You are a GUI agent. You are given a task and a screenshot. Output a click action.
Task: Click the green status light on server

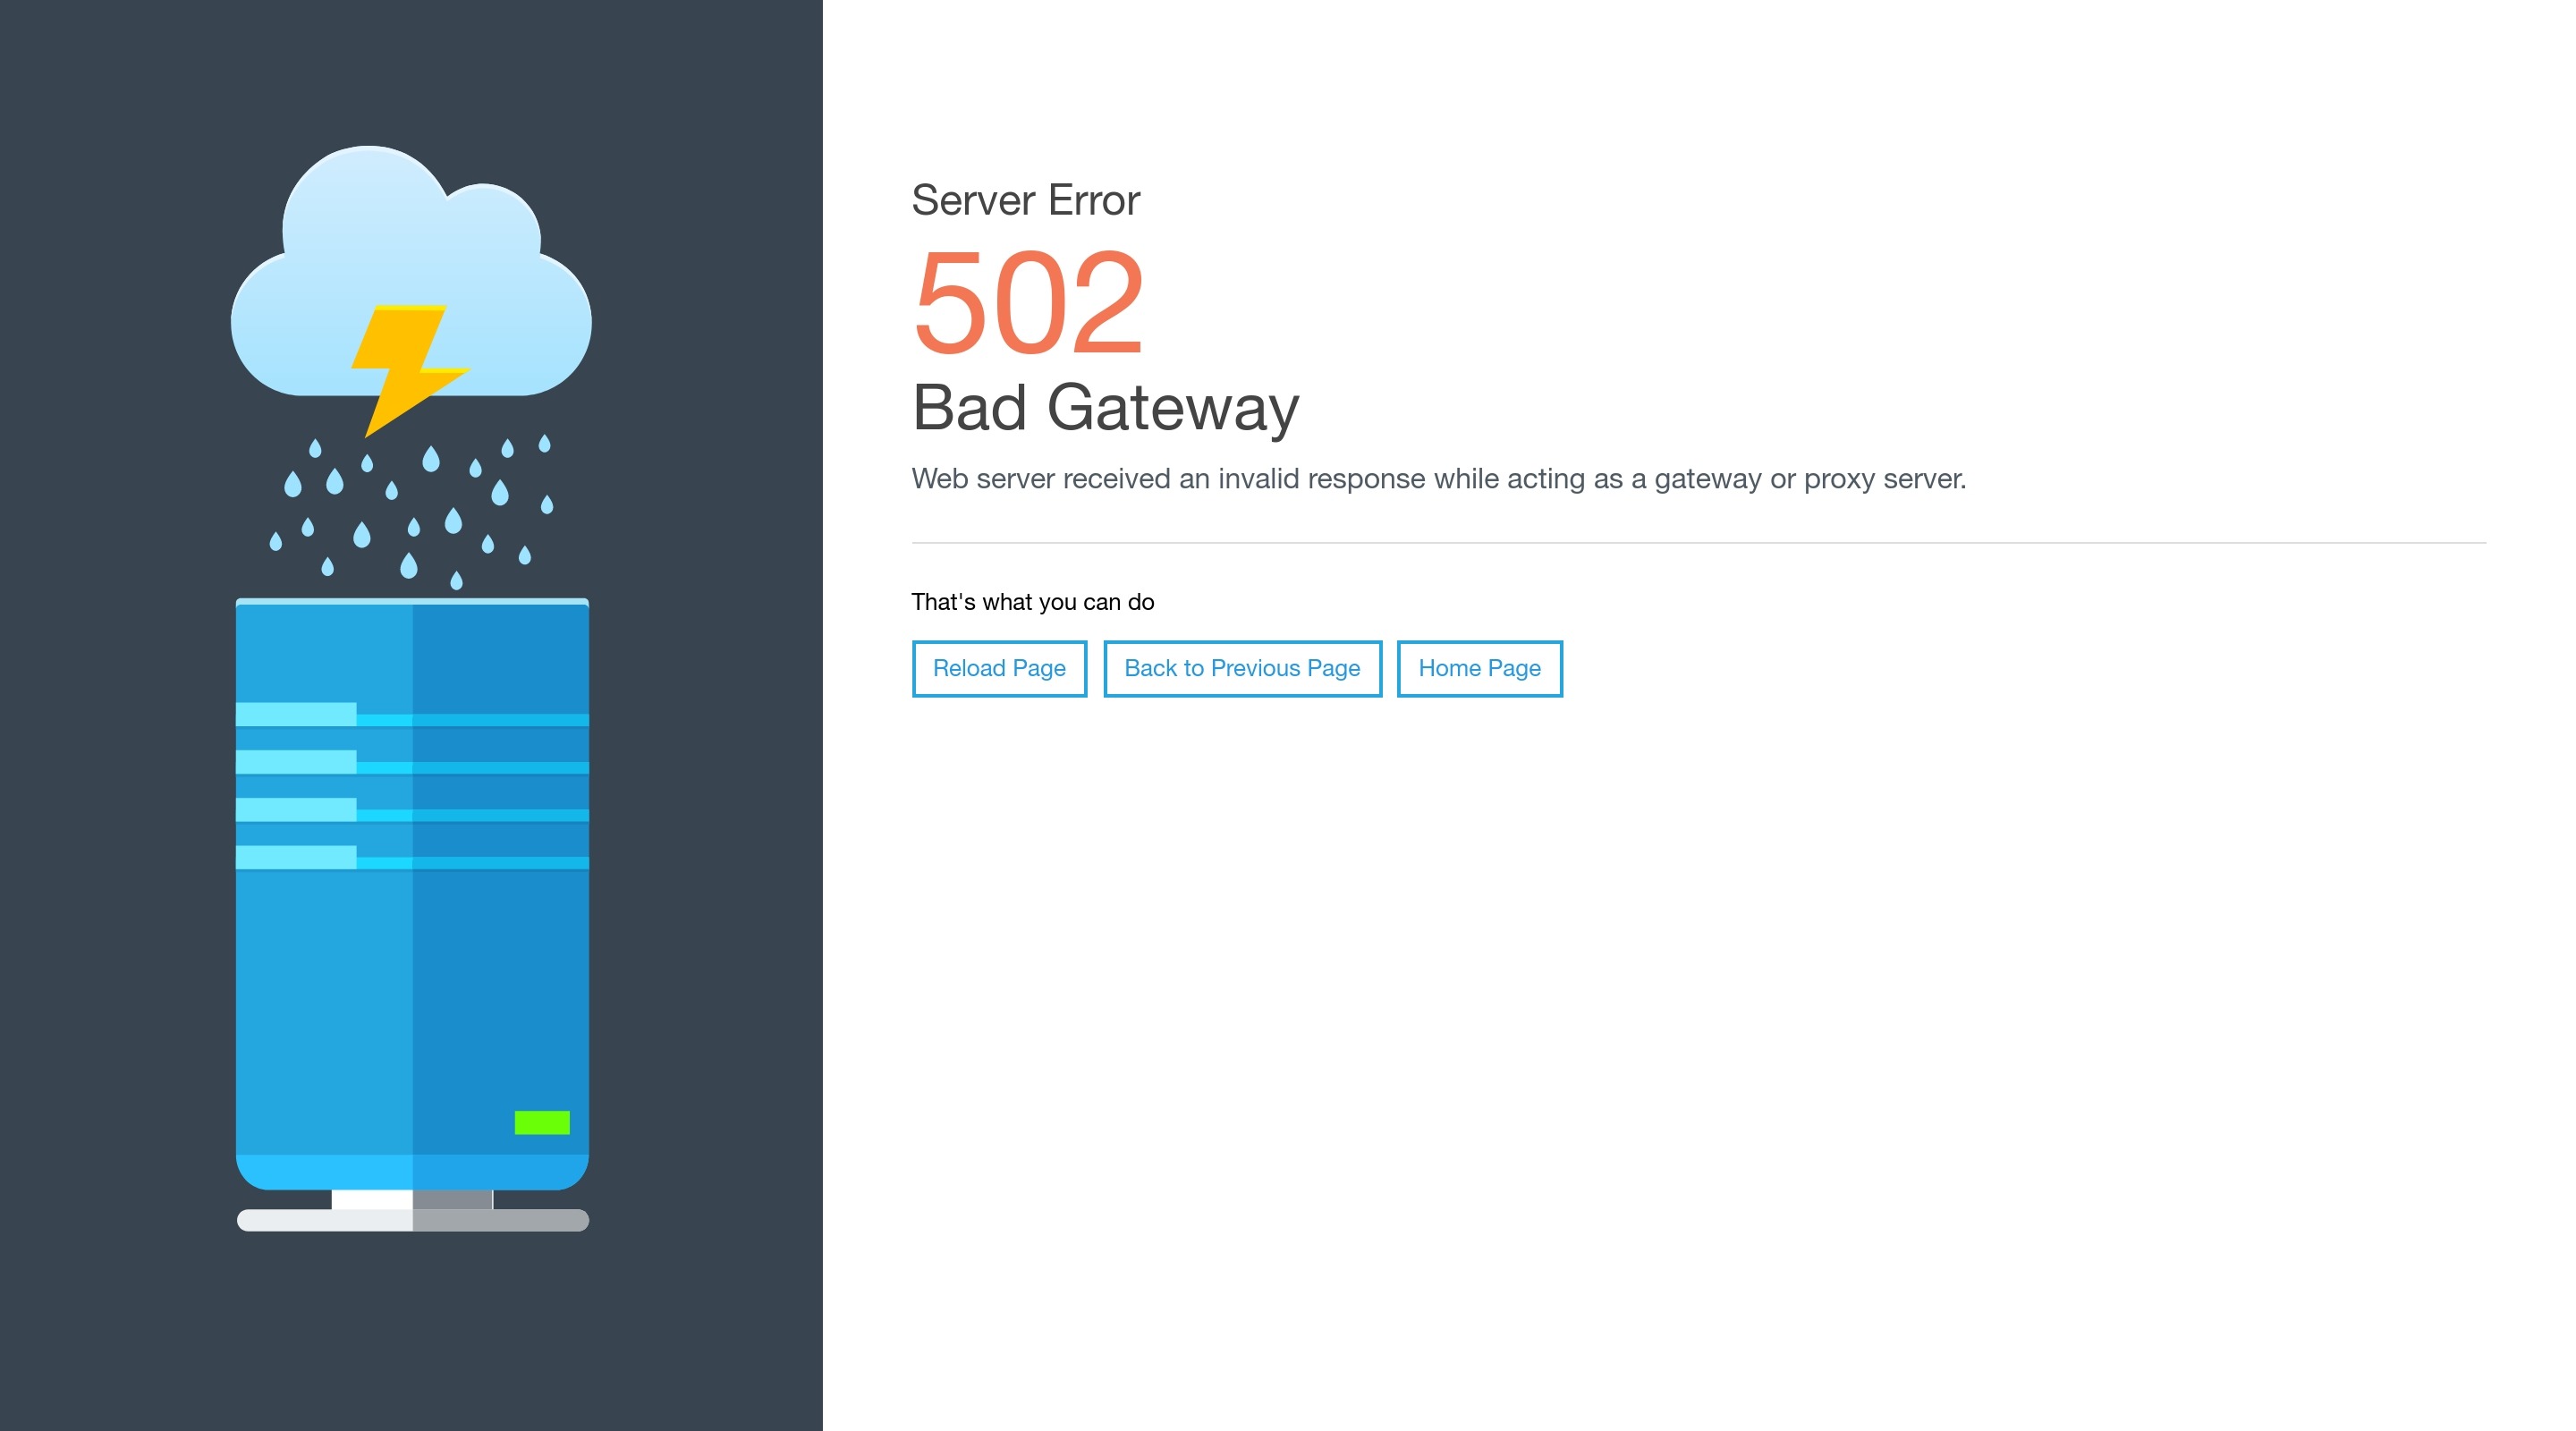point(542,1122)
